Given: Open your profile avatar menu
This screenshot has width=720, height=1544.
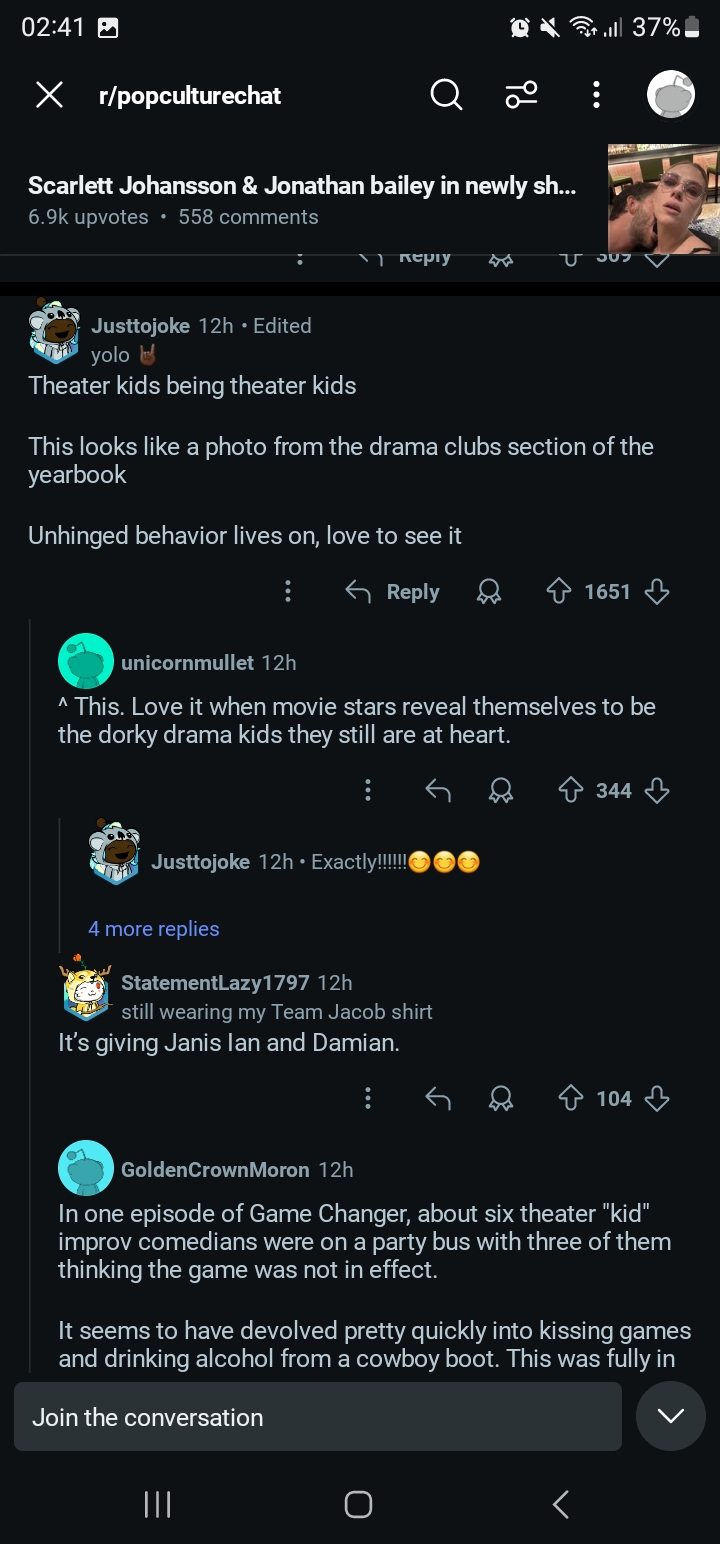Looking at the screenshot, I should point(671,96).
